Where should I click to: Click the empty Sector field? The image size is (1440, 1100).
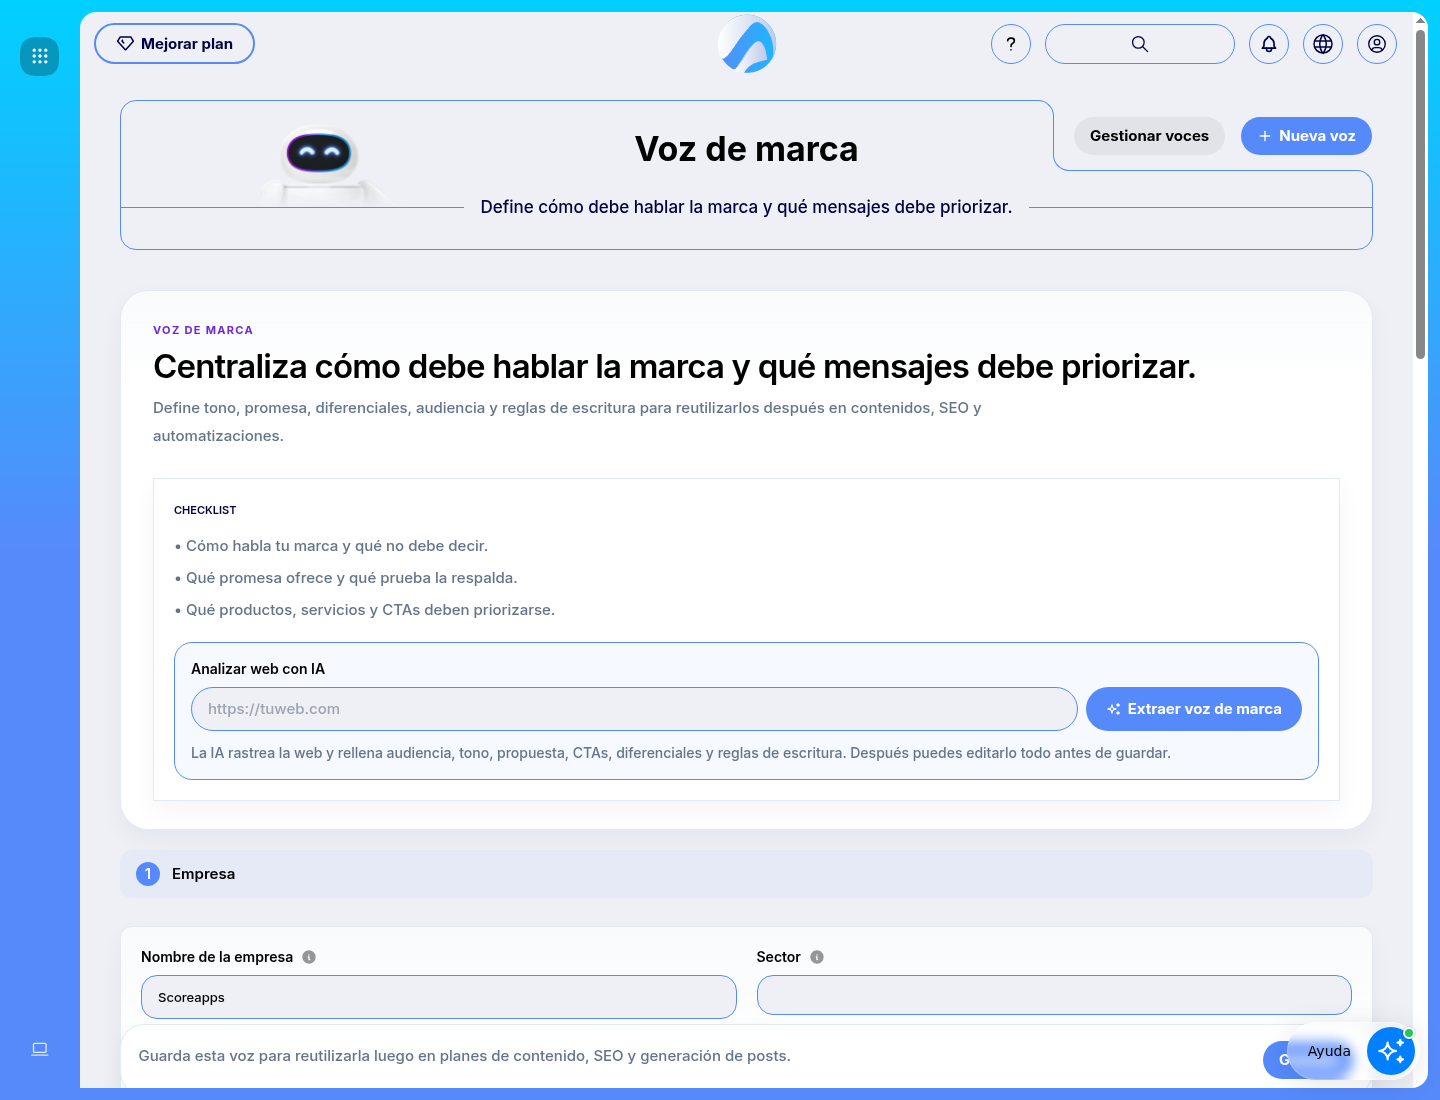pyautogui.click(x=1054, y=995)
